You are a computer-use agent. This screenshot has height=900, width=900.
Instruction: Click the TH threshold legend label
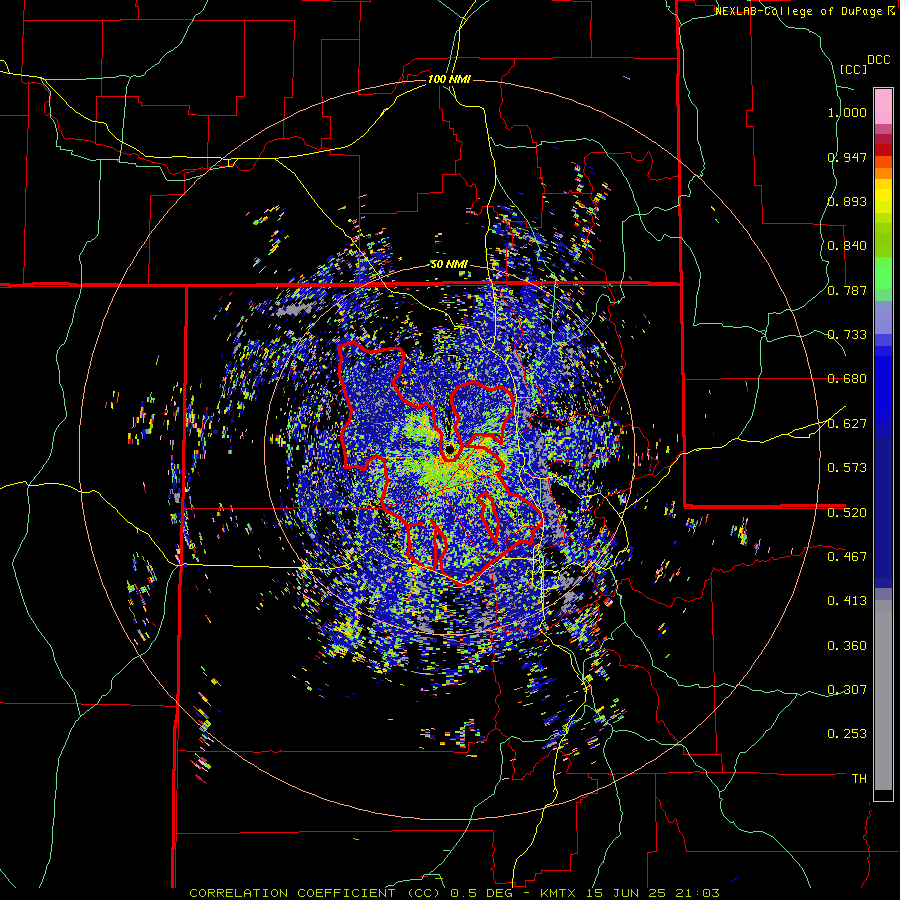859,778
